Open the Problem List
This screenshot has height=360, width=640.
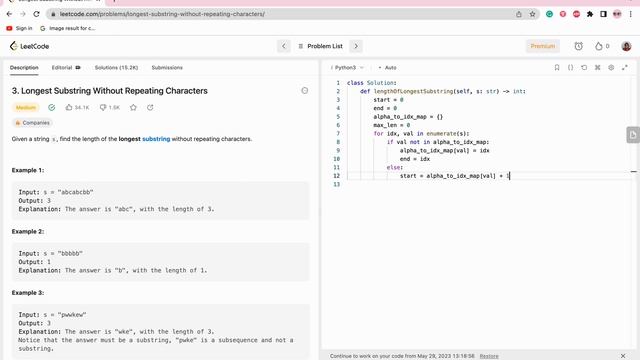click(x=320, y=46)
